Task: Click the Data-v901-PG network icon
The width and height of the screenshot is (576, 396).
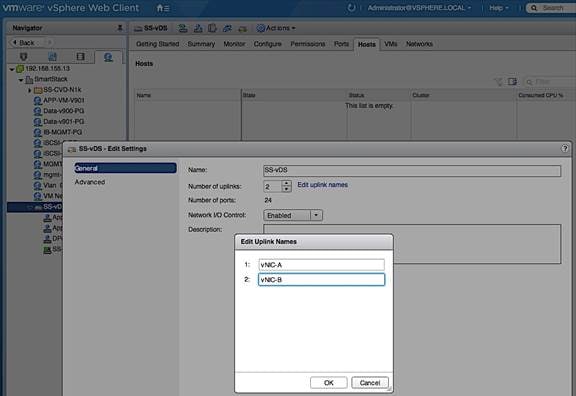Action: point(38,122)
